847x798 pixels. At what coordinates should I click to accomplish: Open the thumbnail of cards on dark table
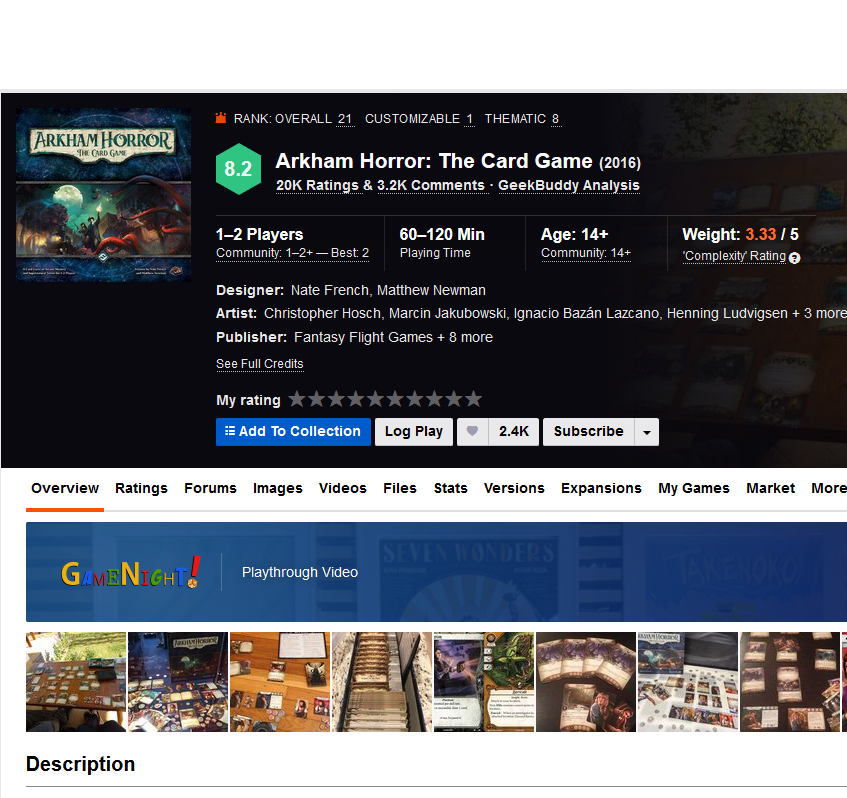[x=790, y=682]
